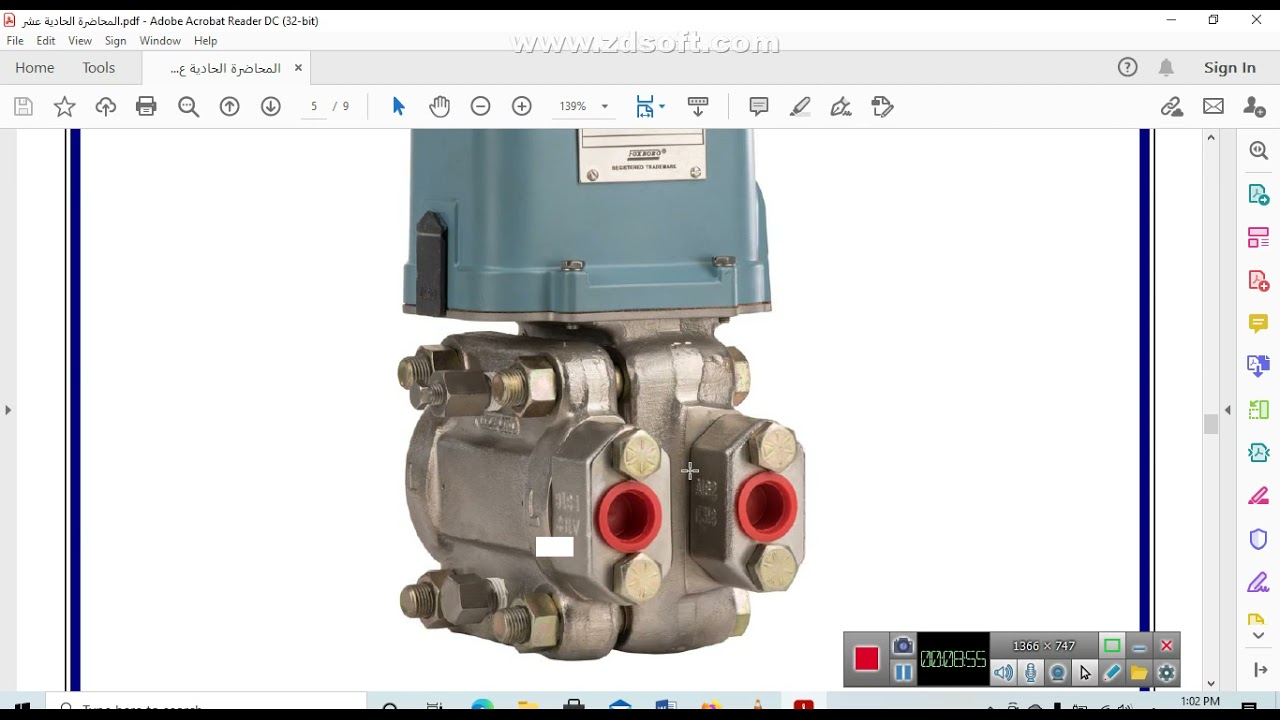Click the share with others person icon
This screenshot has height=720, width=1280.
(x=1254, y=107)
